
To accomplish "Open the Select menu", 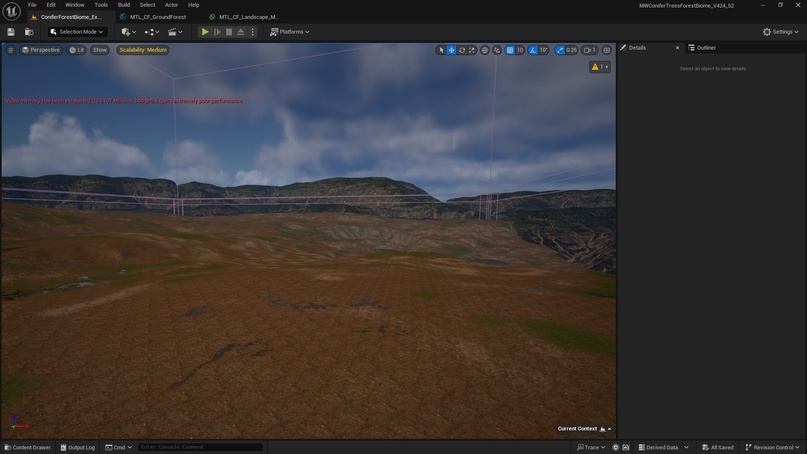I will coord(147,5).
